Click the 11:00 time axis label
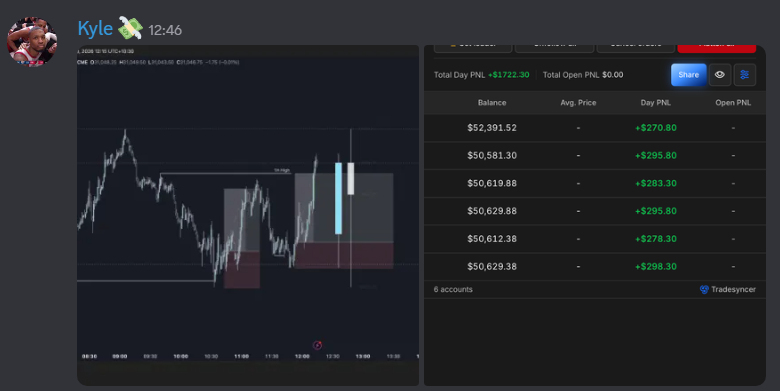This screenshot has width=780, height=391. click(241, 356)
